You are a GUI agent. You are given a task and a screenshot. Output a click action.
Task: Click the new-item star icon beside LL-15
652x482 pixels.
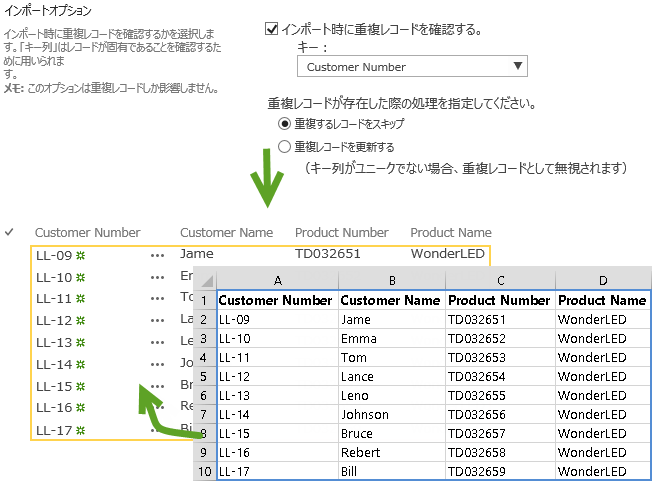80,386
